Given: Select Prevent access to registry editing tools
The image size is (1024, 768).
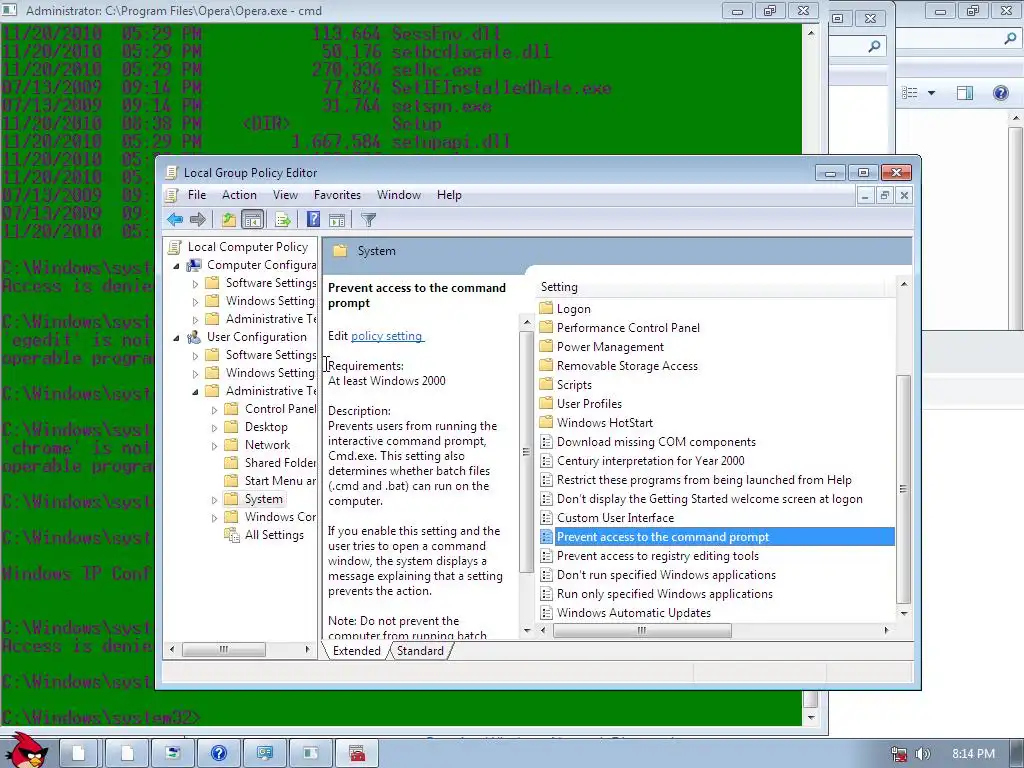Looking at the screenshot, I should 658,556.
